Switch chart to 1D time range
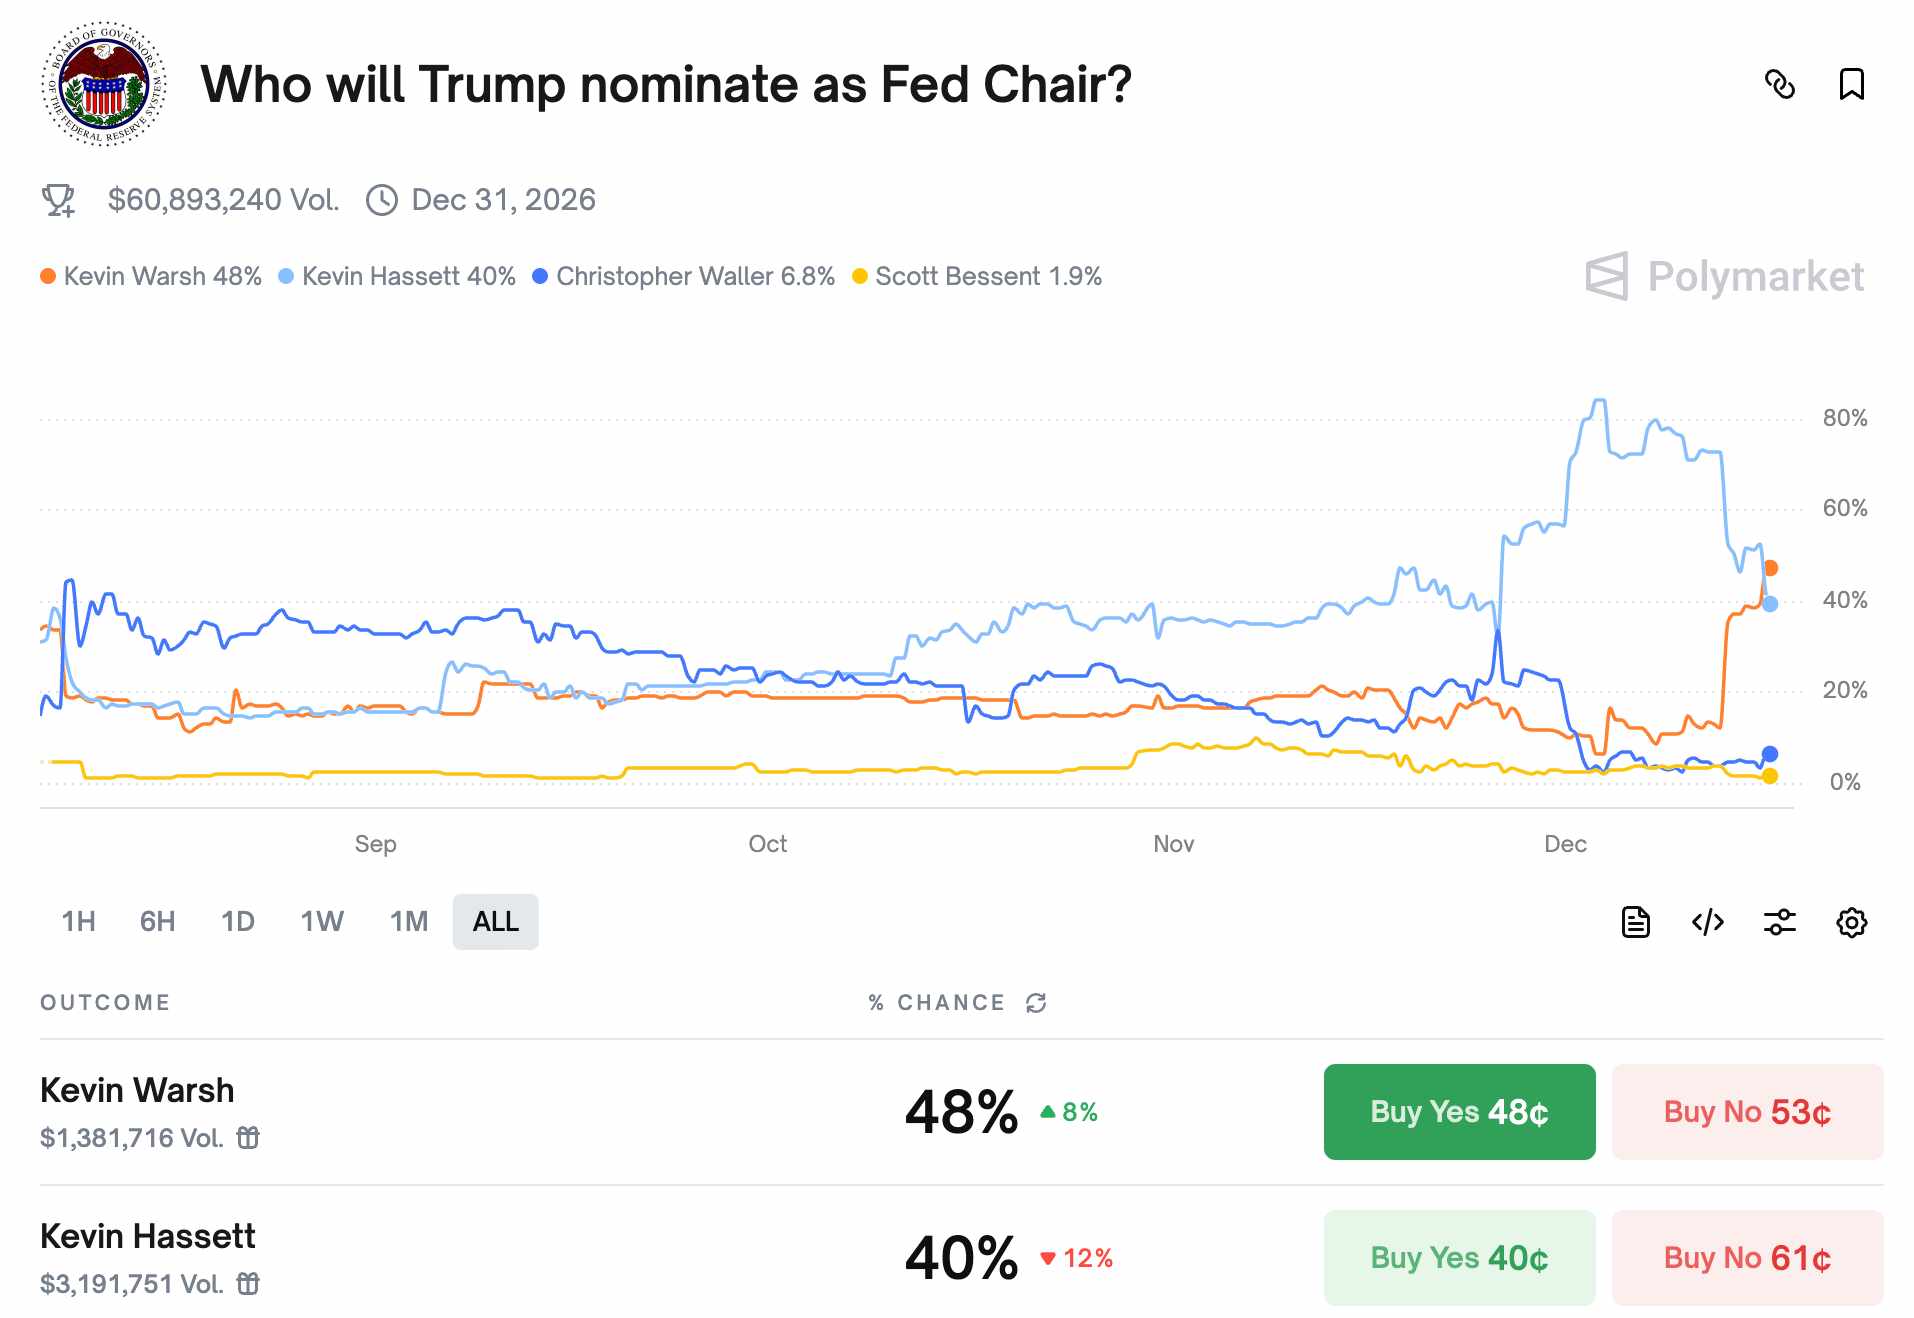This screenshot has height=1318, width=1914. (239, 922)
